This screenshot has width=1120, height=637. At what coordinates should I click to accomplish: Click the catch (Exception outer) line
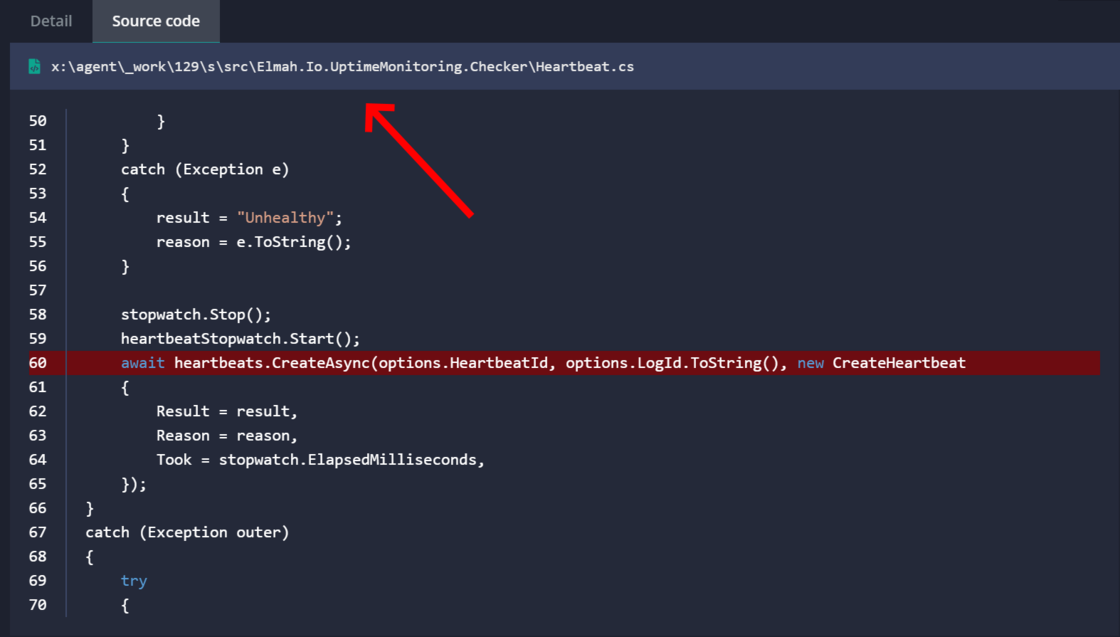[187, 532]
